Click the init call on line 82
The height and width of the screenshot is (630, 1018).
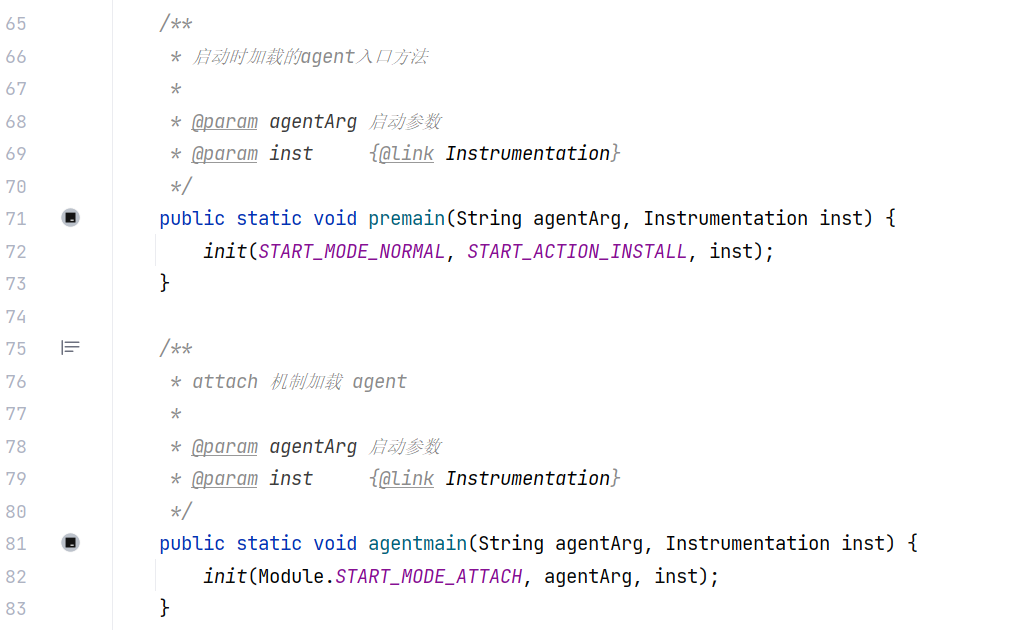point(225,575)
